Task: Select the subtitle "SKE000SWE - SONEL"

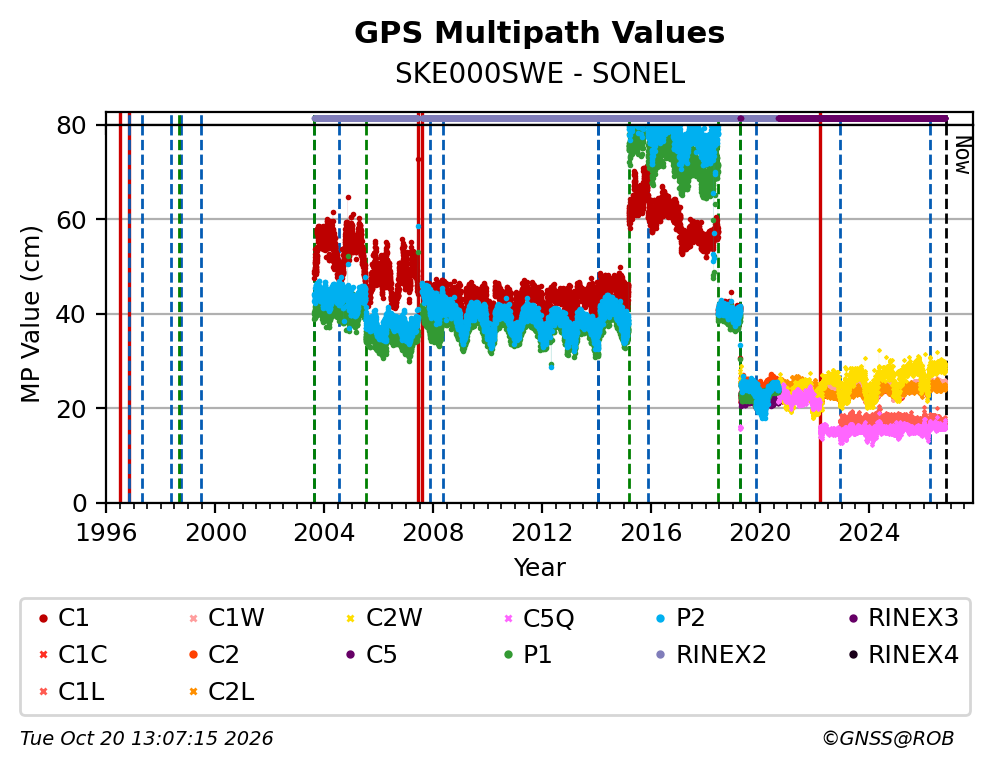Action: [x=540, y=74]
